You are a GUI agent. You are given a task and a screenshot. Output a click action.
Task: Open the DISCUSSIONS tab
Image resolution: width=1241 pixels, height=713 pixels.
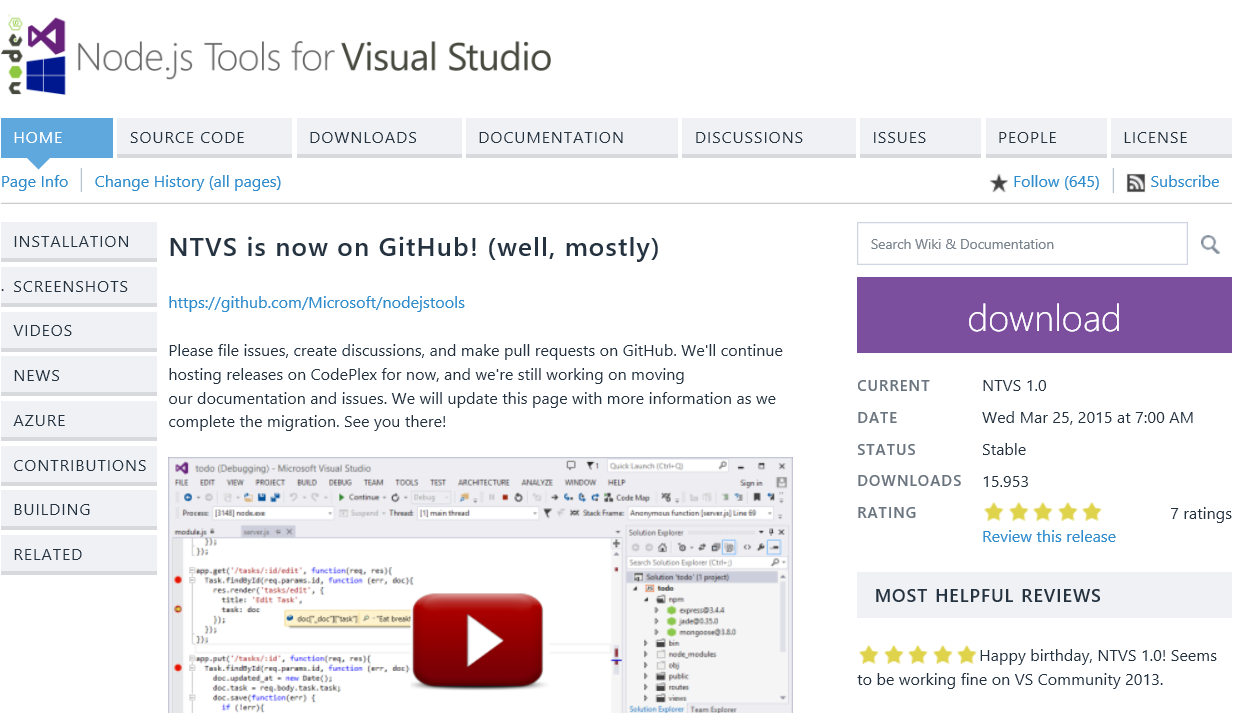click(x=769, y=138)
